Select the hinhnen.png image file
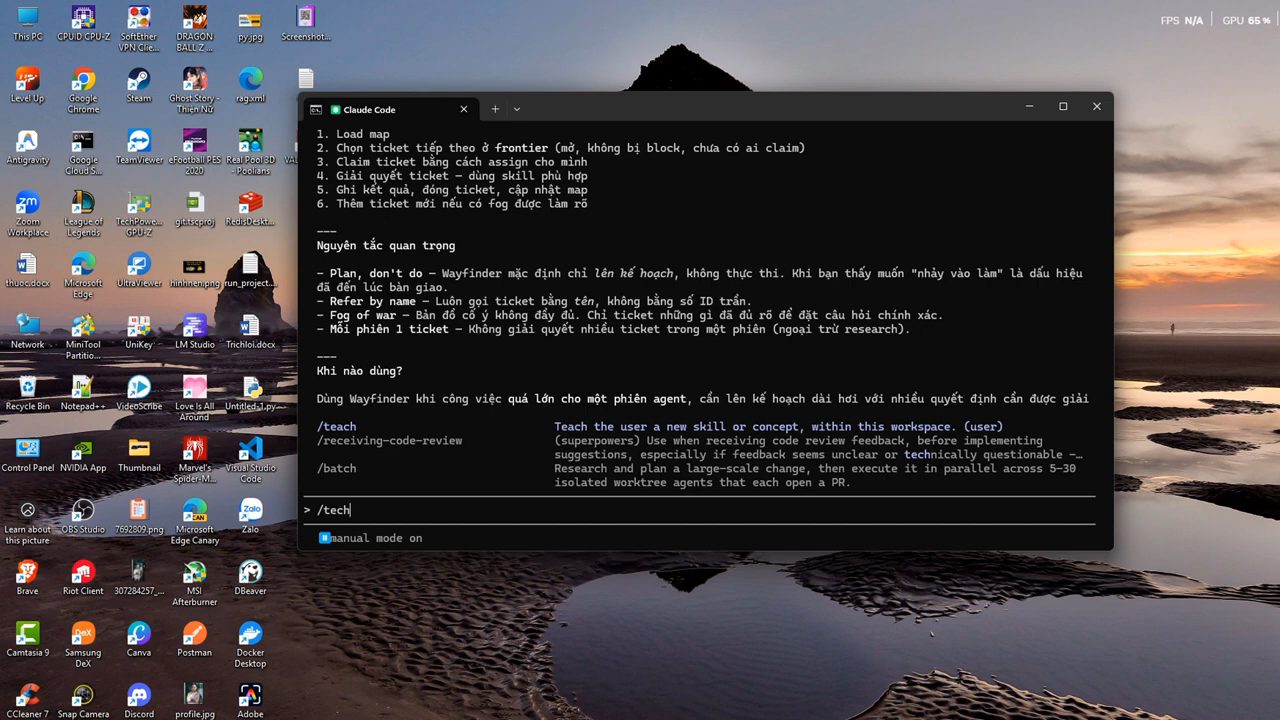Viewport: 1280px width, 720px height. pyautogui.click(x=194, y=270)
